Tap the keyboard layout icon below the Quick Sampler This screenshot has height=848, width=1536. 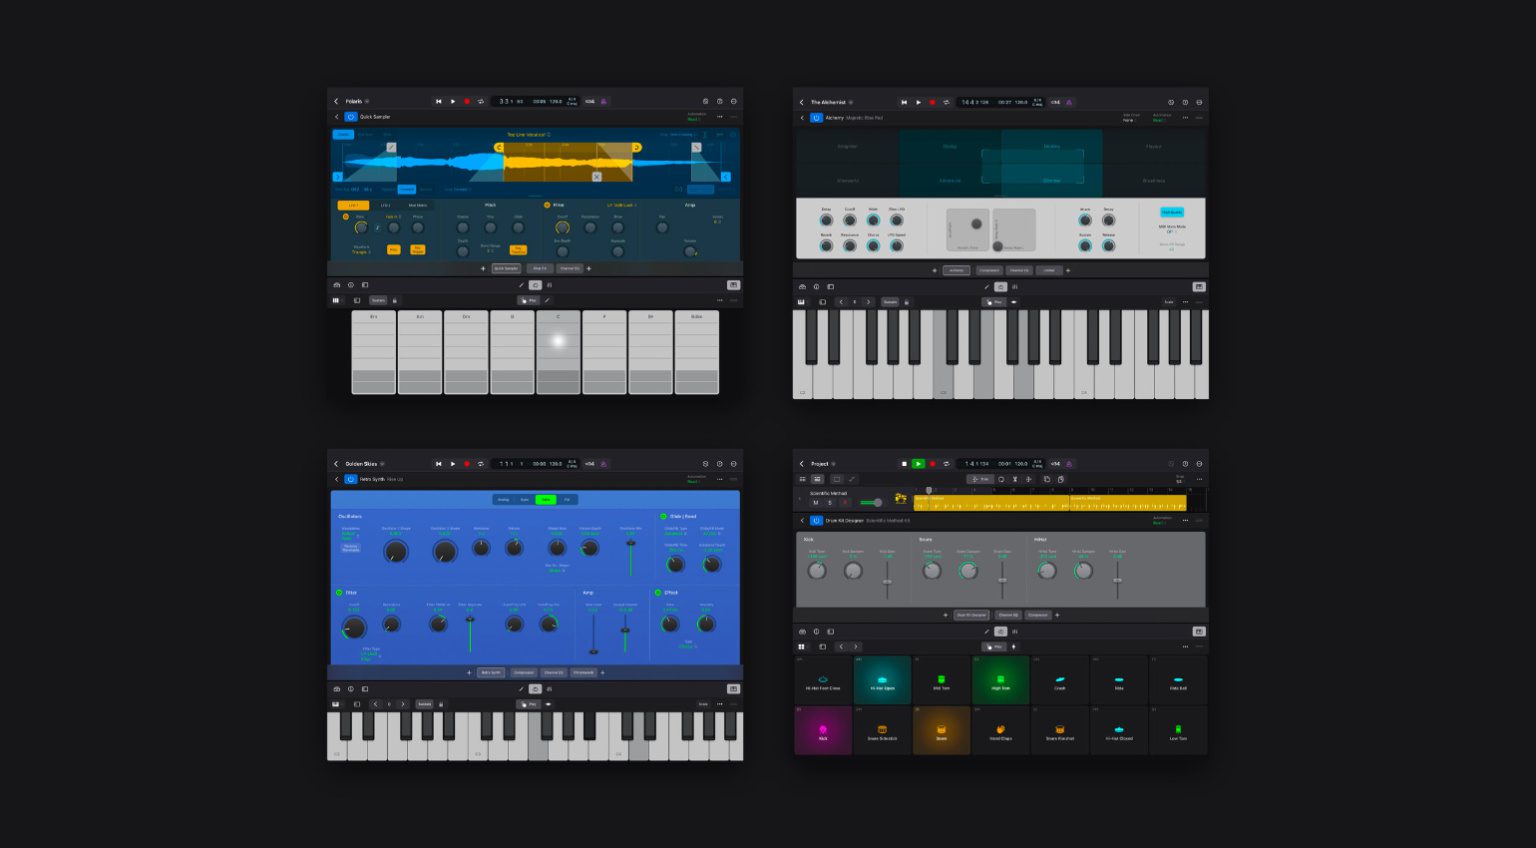336,300
